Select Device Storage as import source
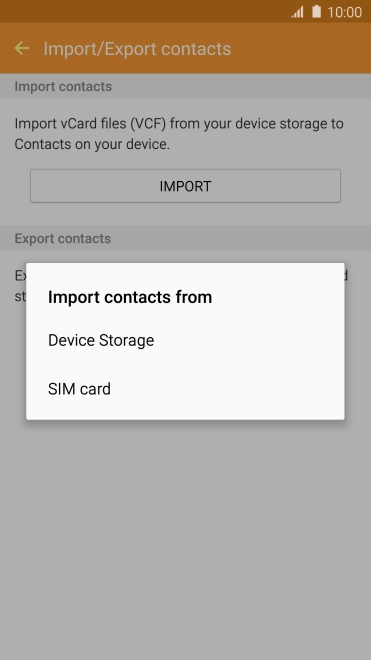The width and height of the screenshot is (371, 660). pyautogui.click(x=185, y=340)
